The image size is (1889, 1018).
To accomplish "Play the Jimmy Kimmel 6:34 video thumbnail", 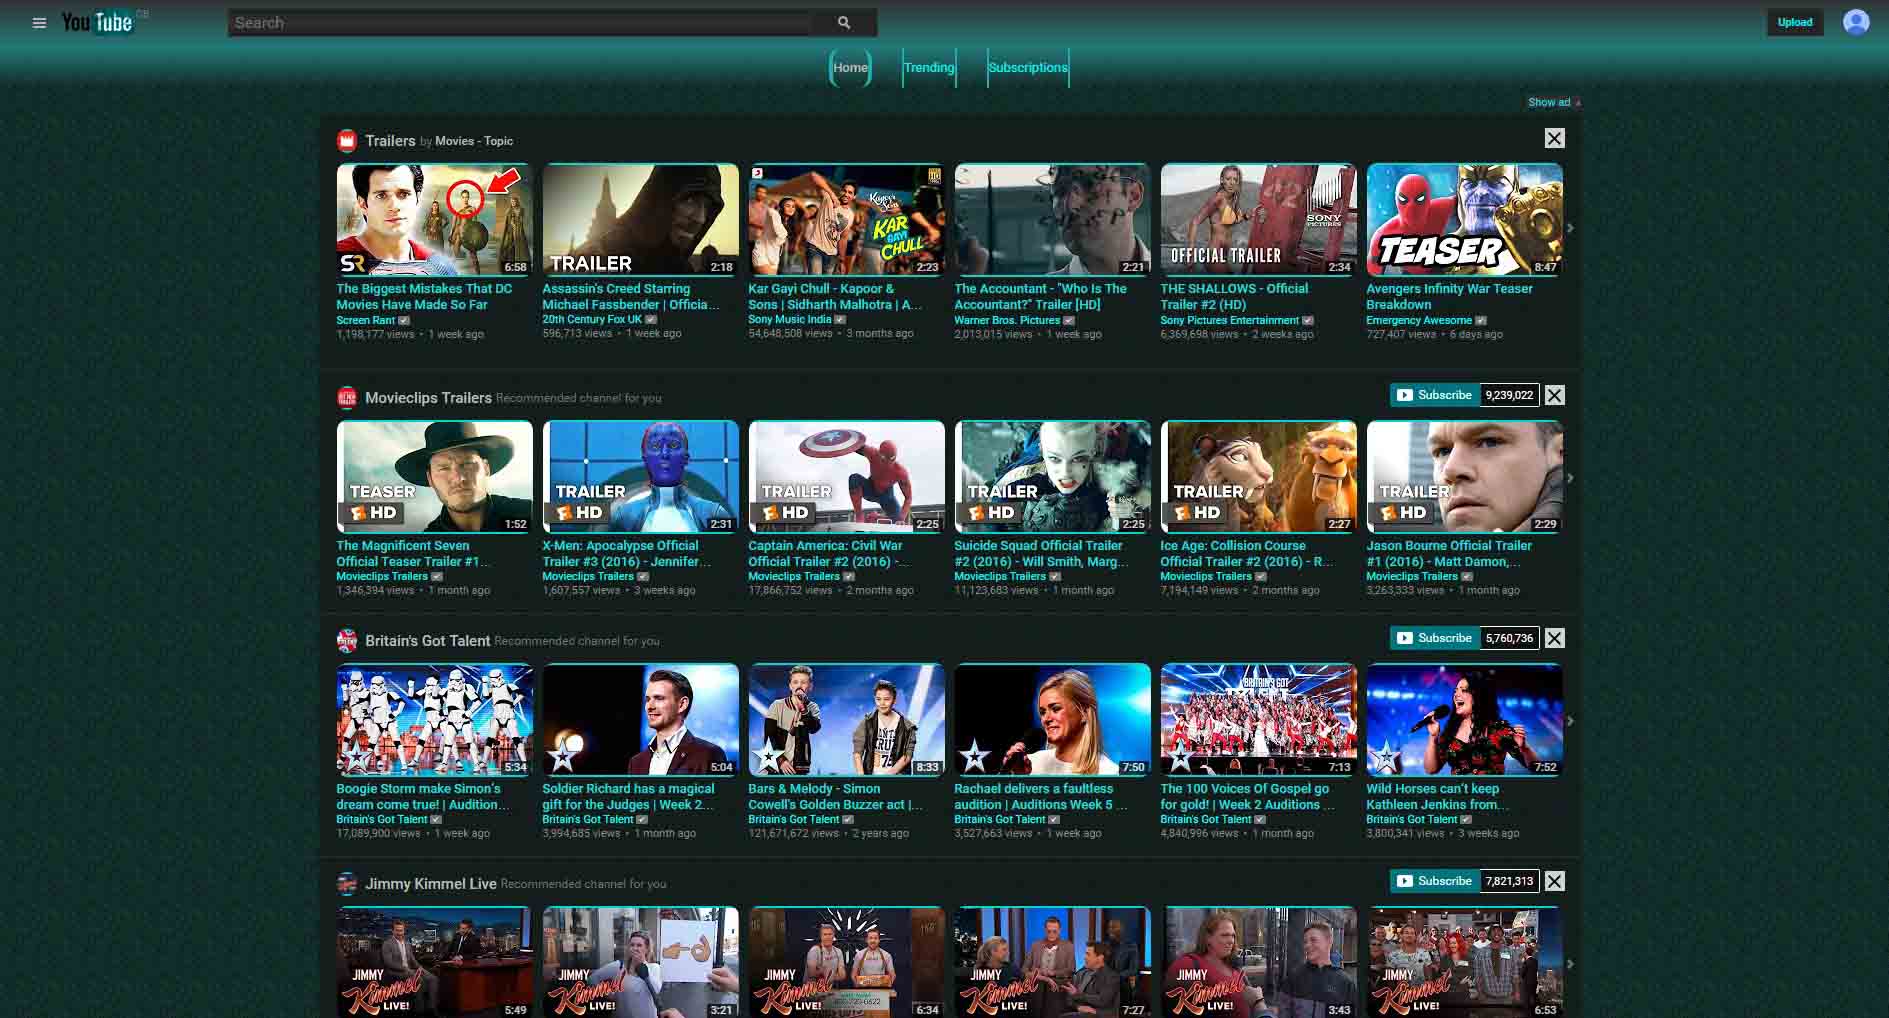I will 846,963.
